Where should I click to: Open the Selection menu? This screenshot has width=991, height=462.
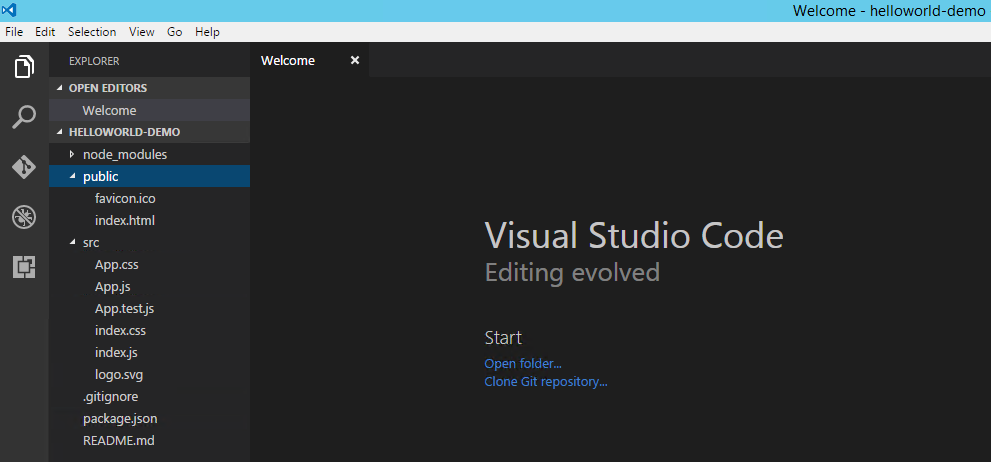92,32
